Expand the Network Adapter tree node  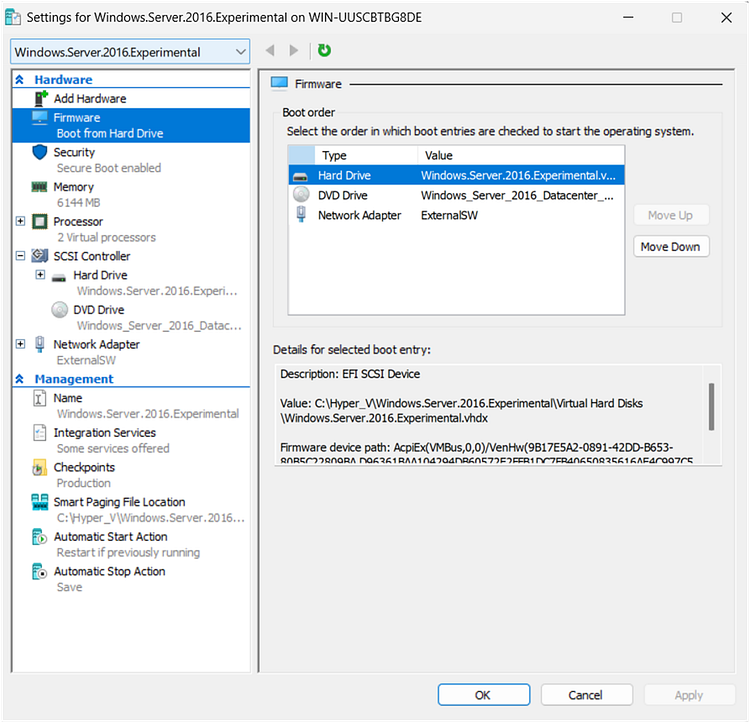pyautogui.click(x=21, y=344)
